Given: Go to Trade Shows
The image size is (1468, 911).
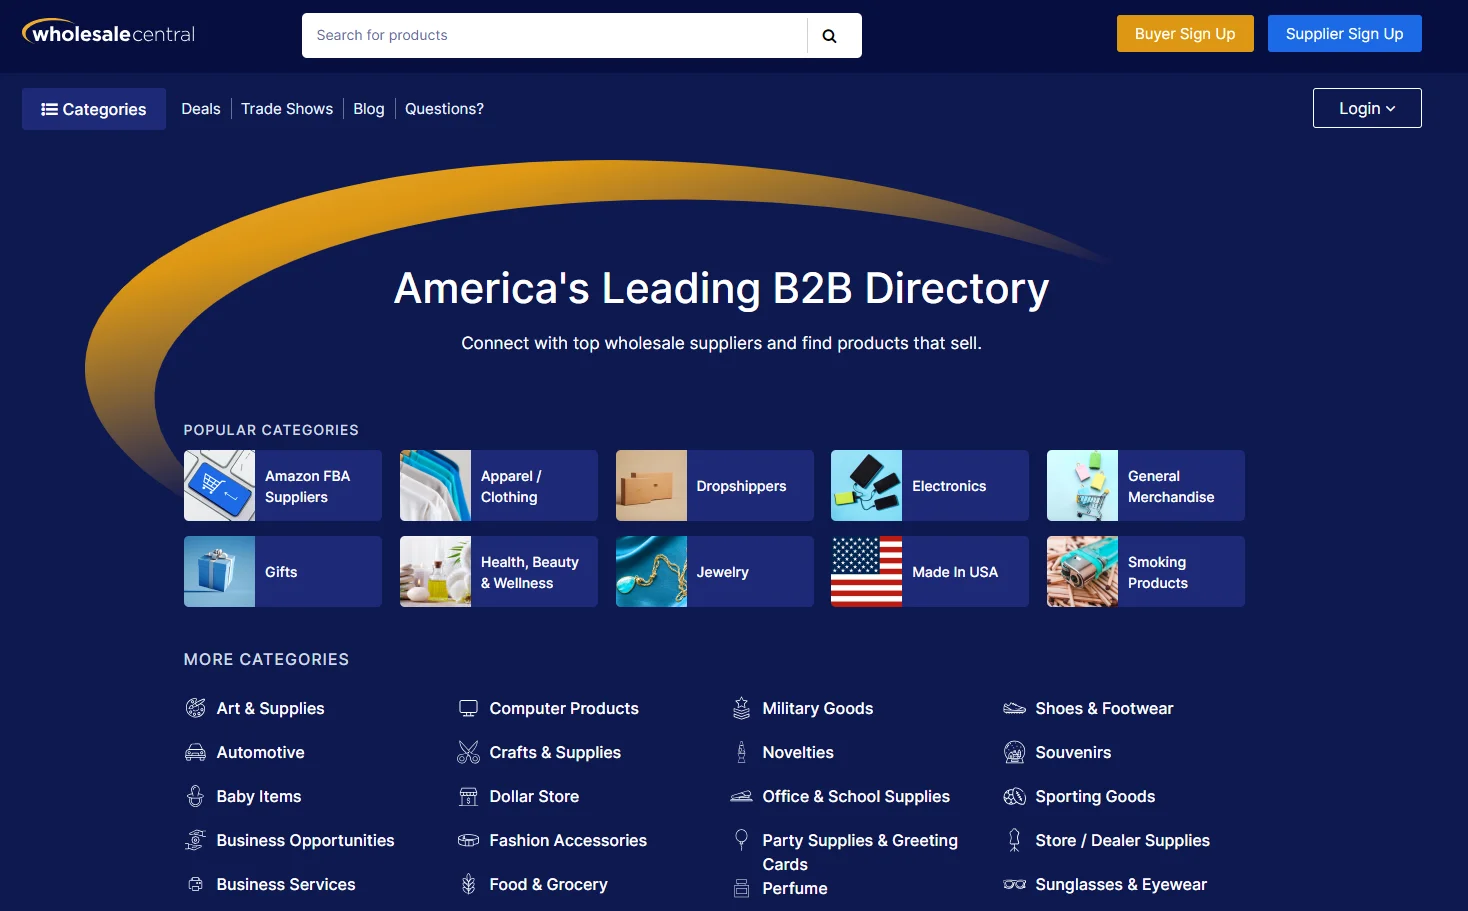Looking at the screenshot, I should tap(287, 109).
